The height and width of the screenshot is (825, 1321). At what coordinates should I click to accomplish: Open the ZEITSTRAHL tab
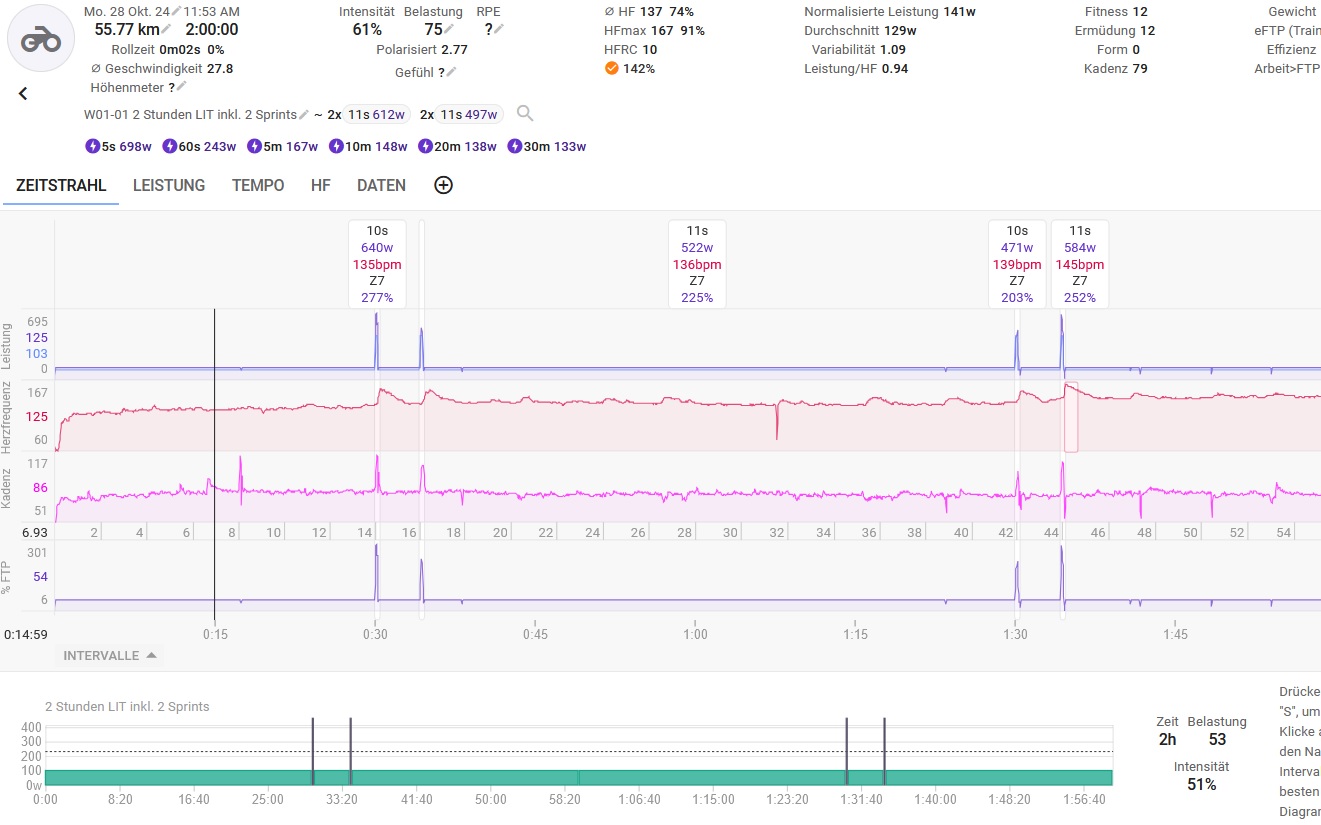point(61,185)
